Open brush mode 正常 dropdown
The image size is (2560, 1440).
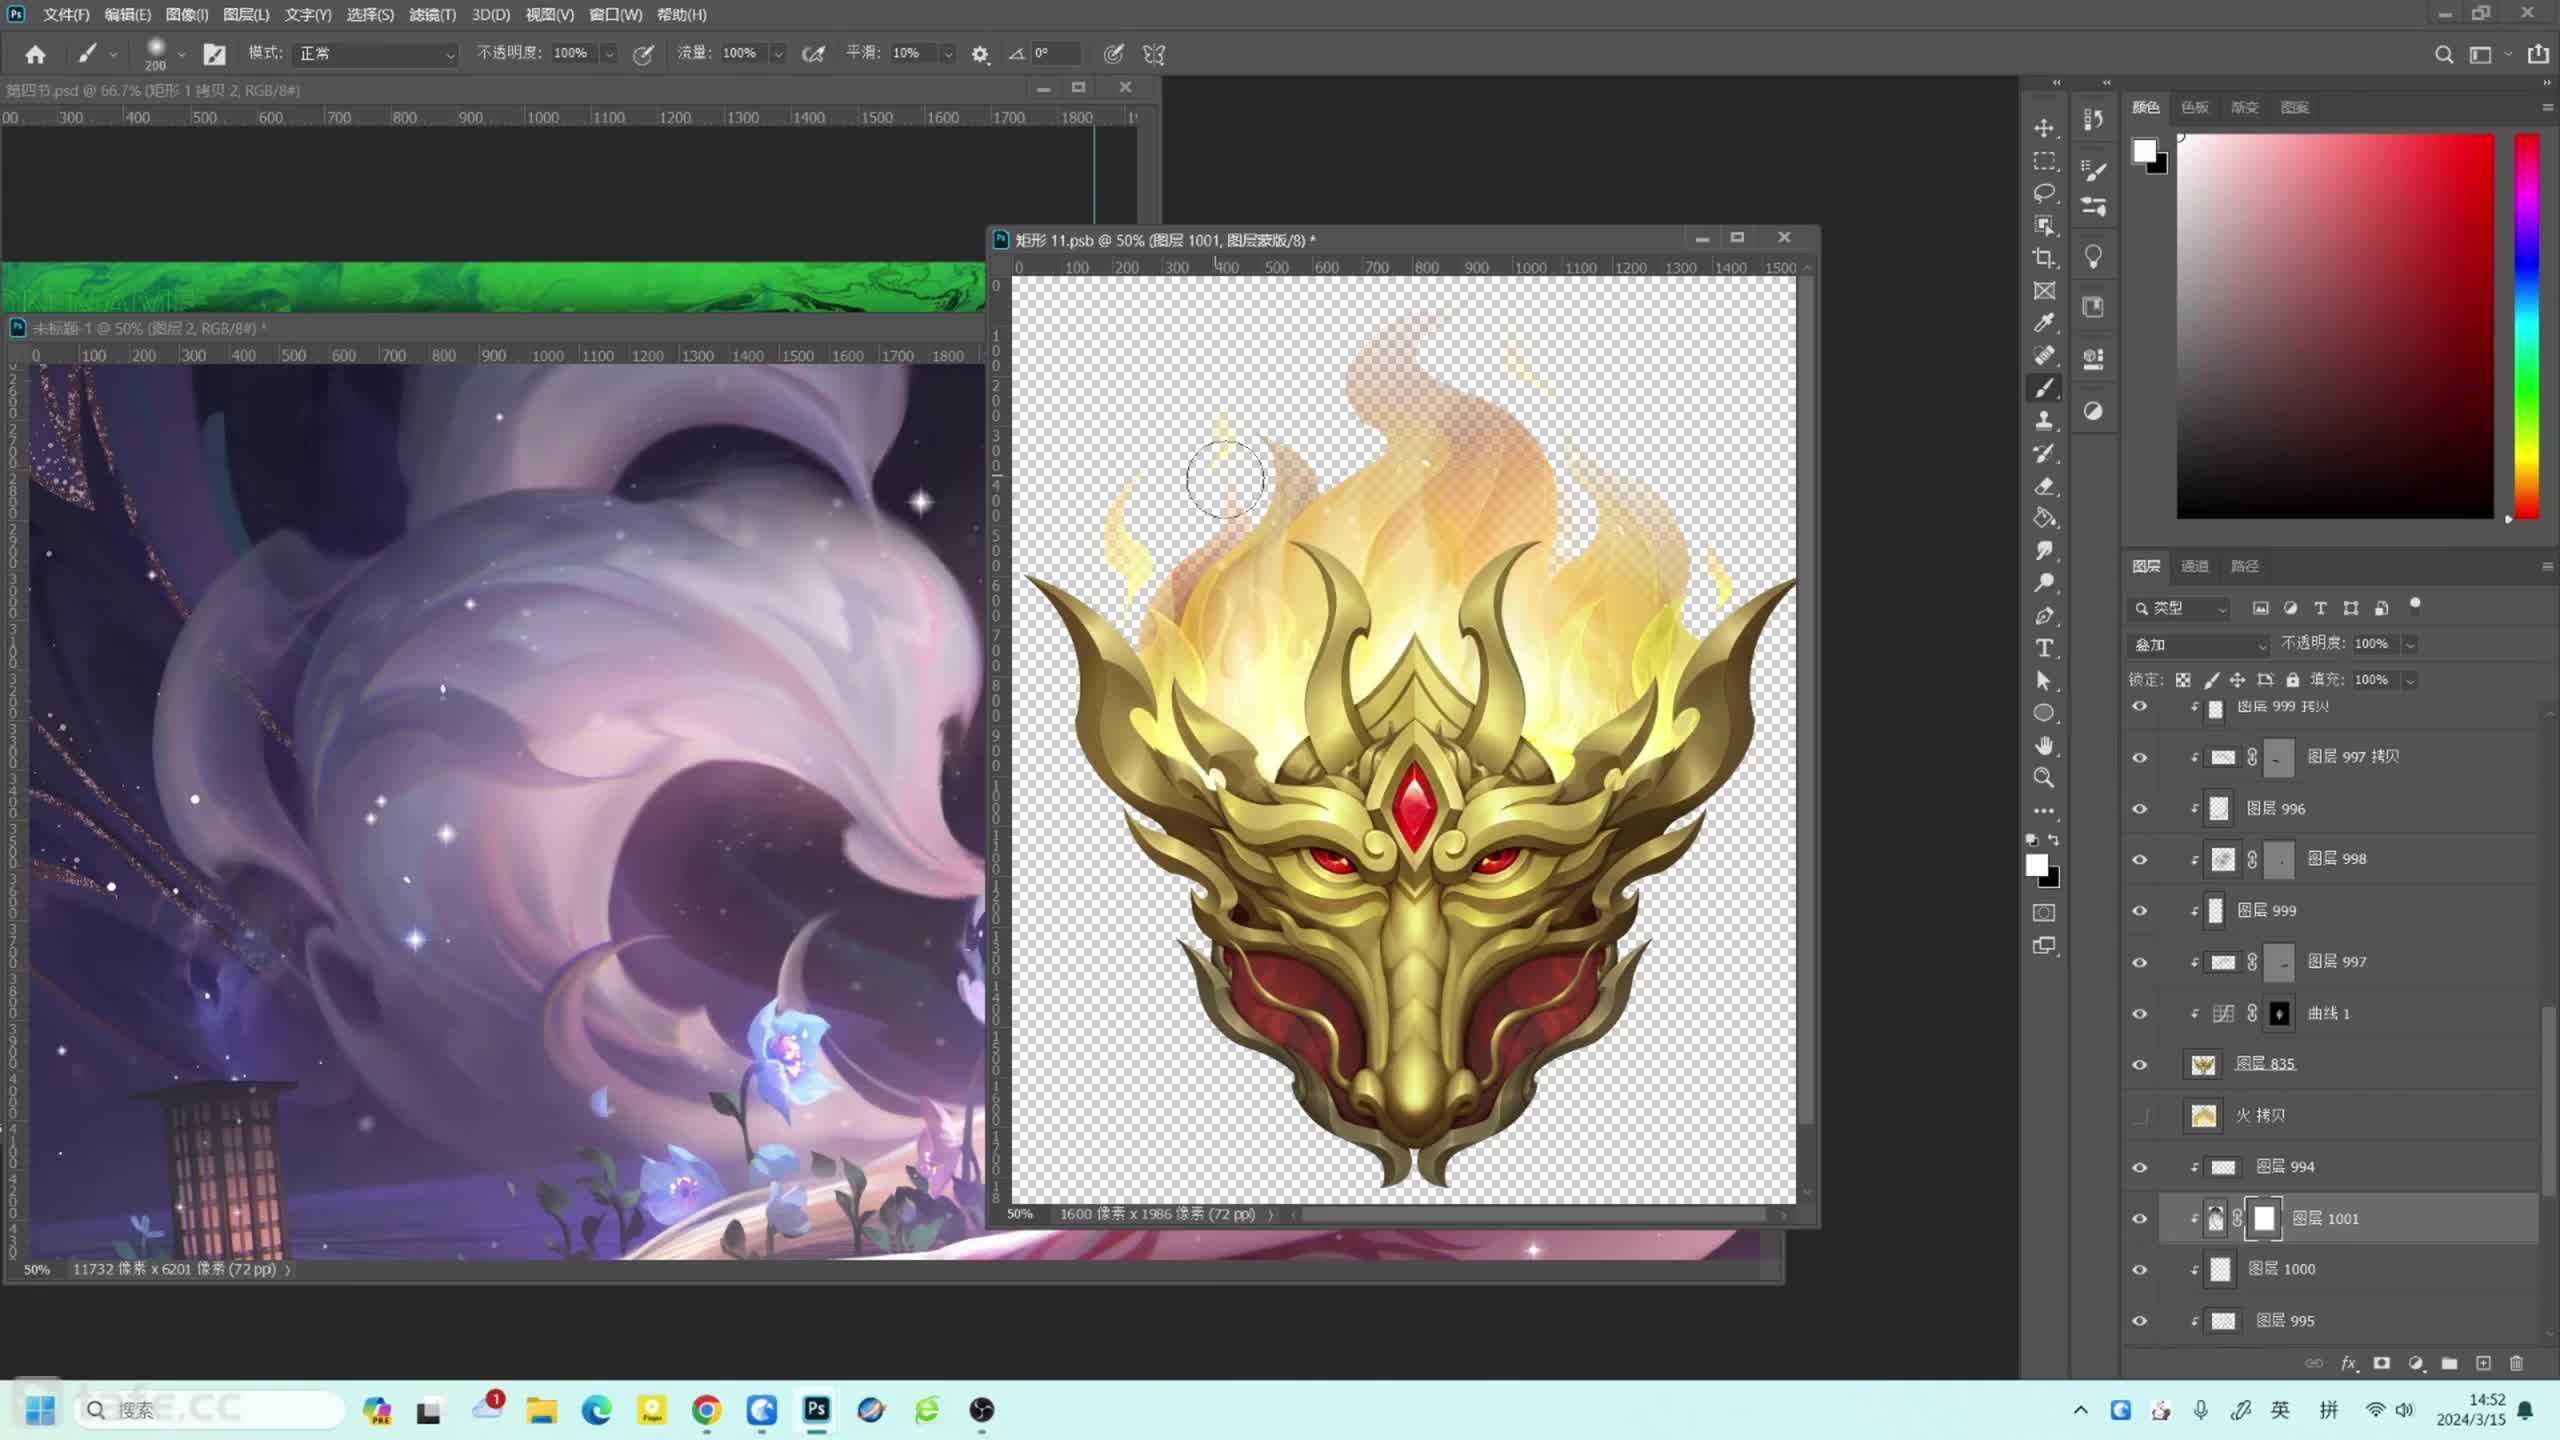pyautogui.click(x=375, y=54)
